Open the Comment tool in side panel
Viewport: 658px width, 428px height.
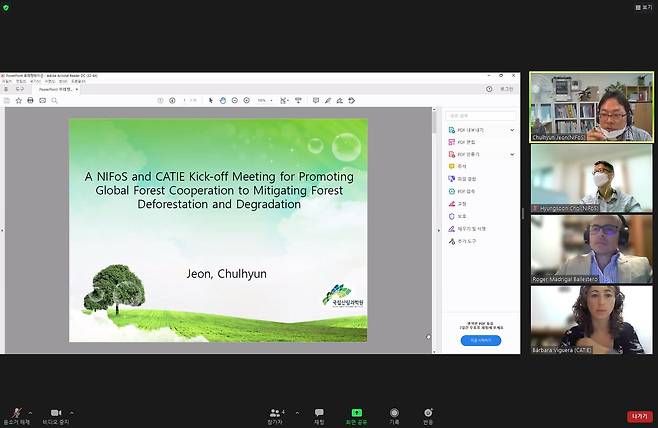tap(457, 167)
